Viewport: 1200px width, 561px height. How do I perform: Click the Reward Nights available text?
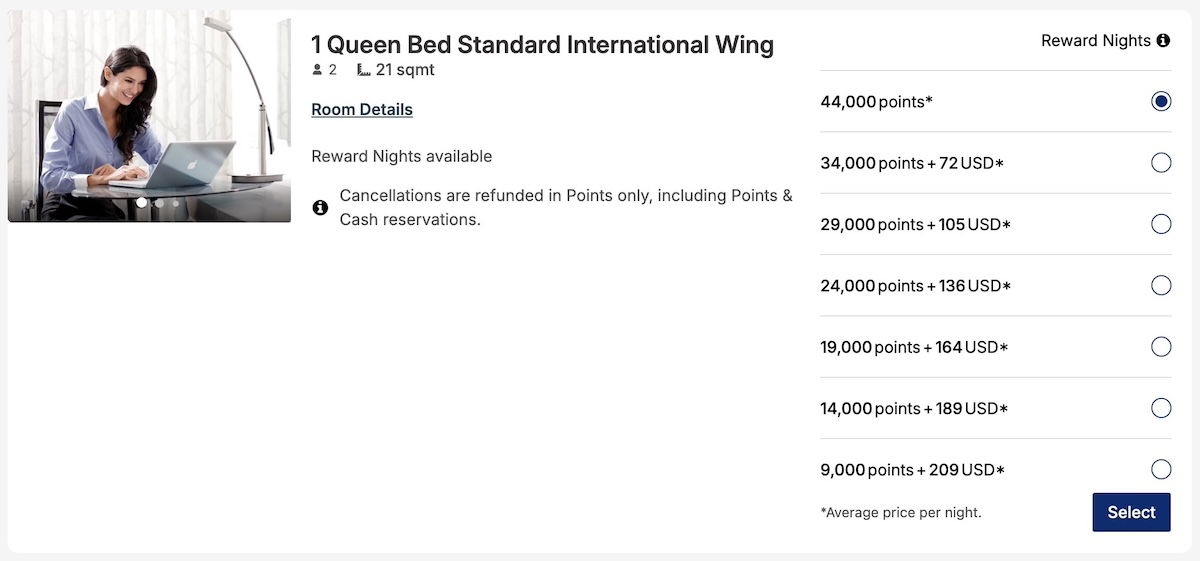[x=401, y=156]
